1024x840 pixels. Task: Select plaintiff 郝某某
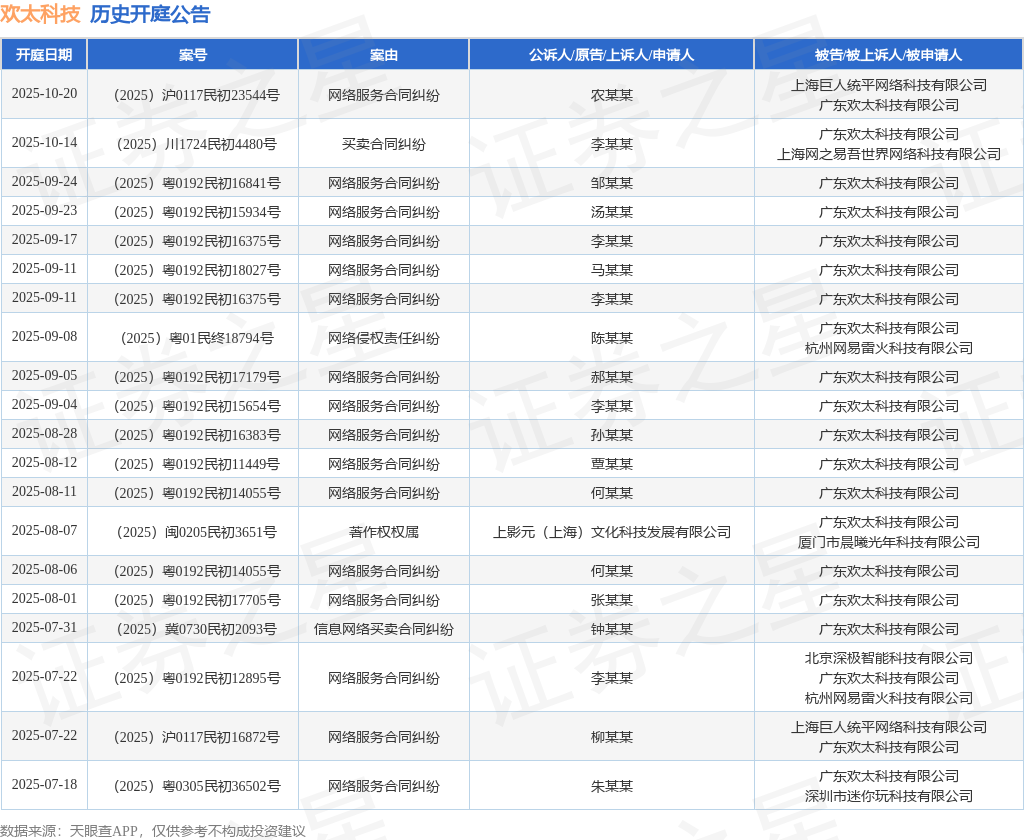tap(611, 378)
